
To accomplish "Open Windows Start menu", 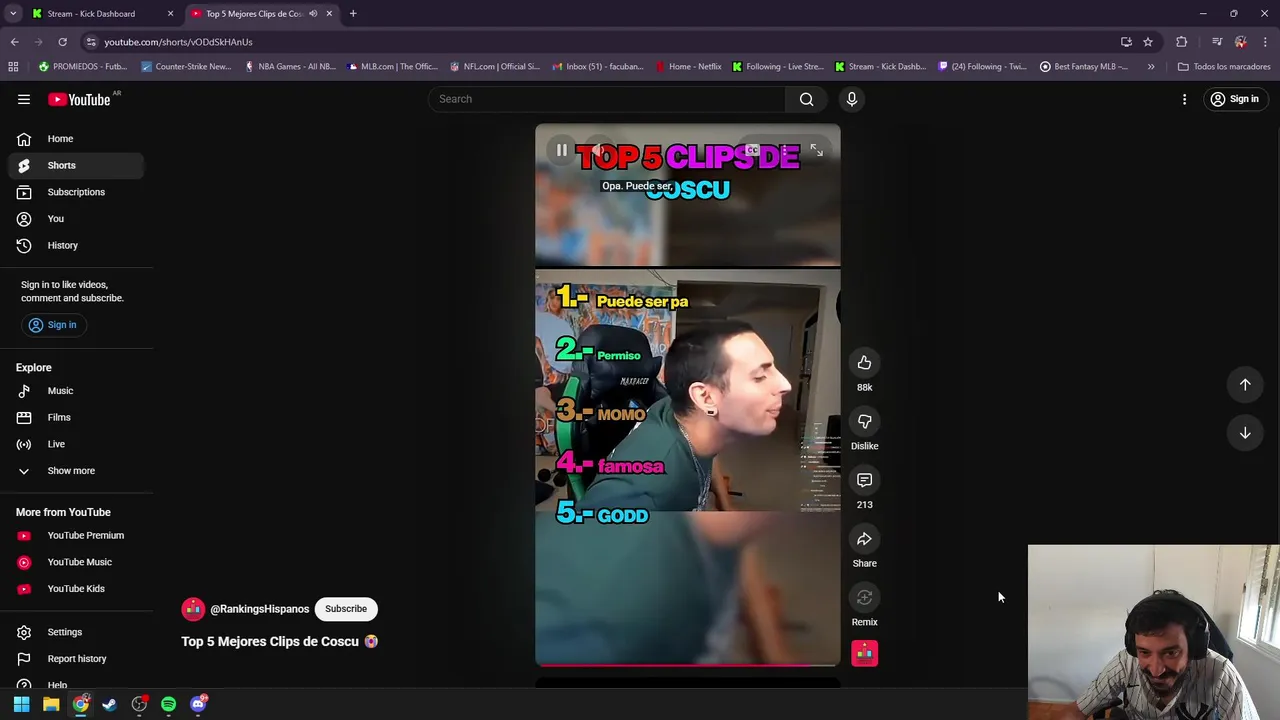I will tap(21, 704).
